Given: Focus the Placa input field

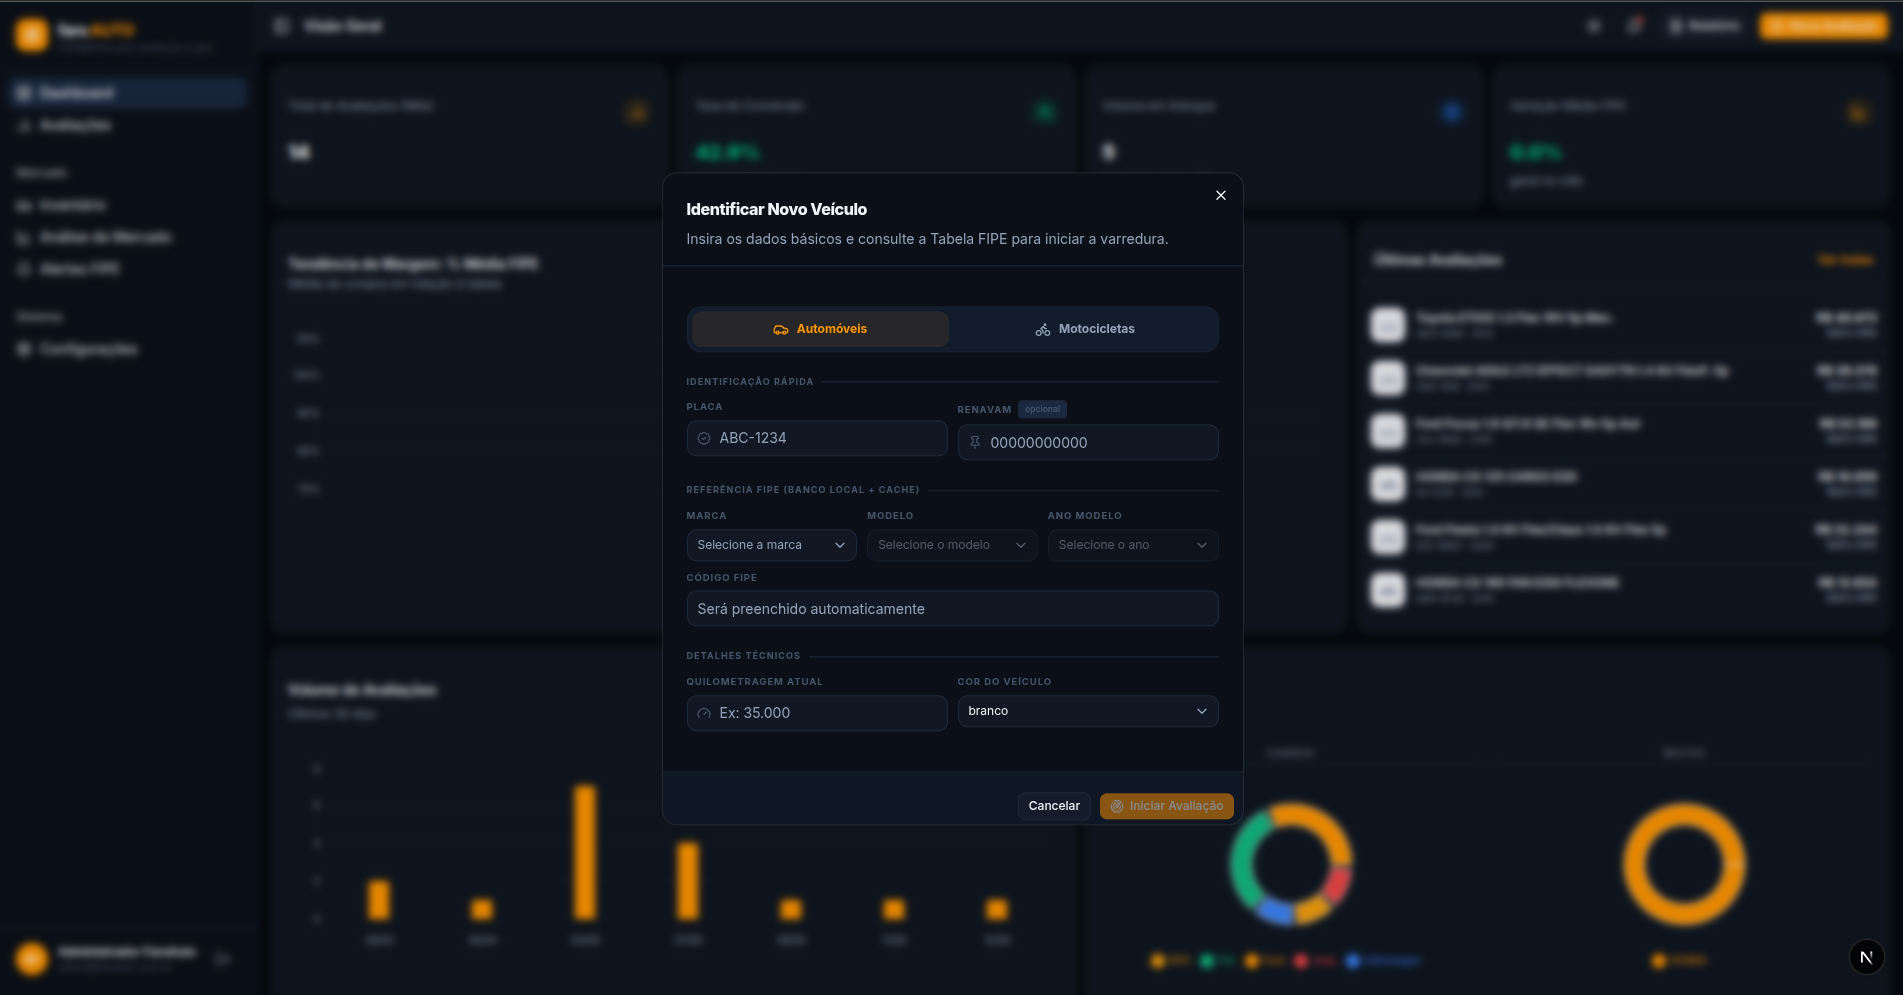Looking at the screenshot, I should (x=817, y=438).
